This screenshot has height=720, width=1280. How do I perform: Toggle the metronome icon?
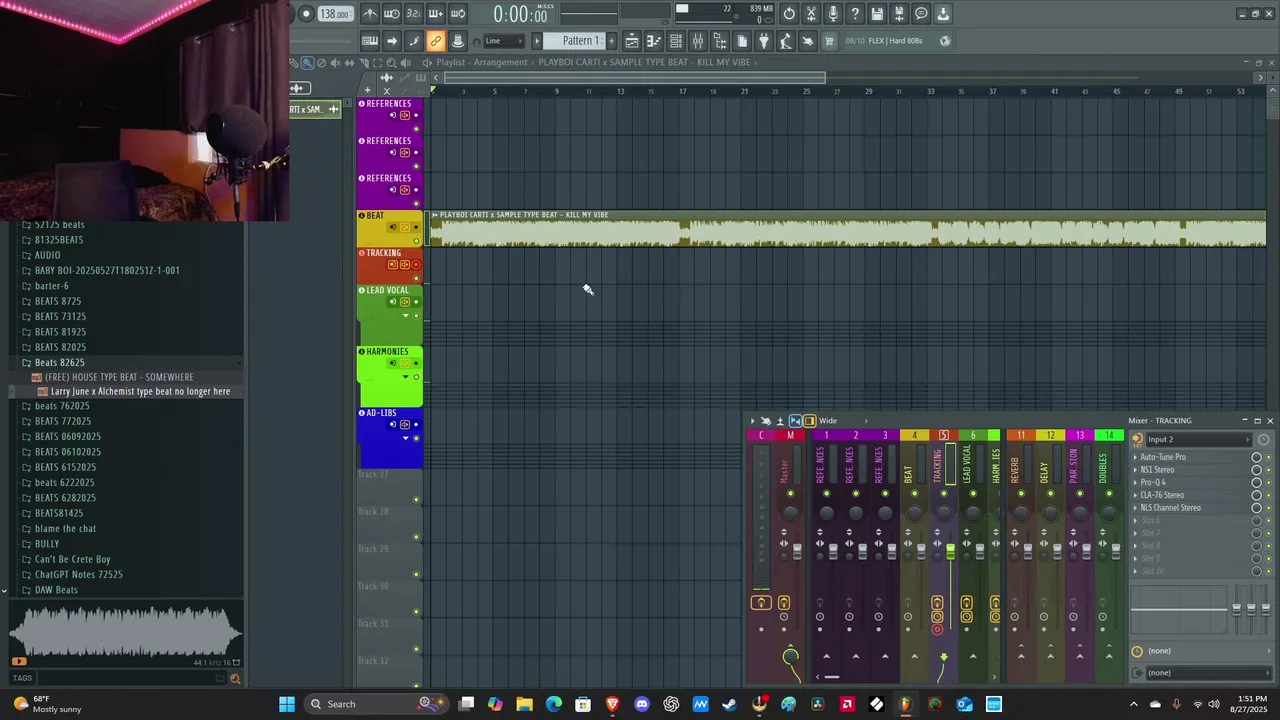[x=370, y=14]
